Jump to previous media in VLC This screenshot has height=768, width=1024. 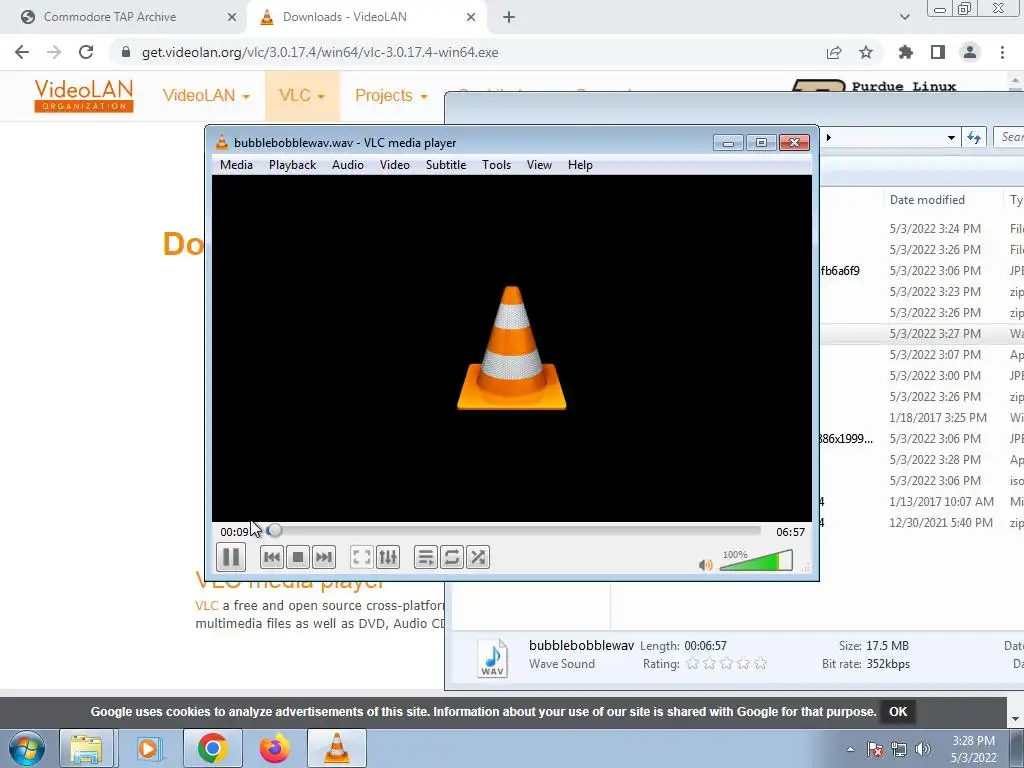click(272, 557)
